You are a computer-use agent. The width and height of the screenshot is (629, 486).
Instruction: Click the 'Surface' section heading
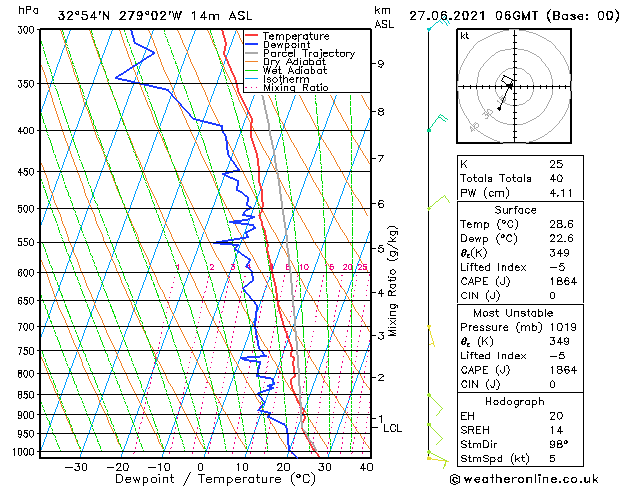pyautogui.click(x=515, y=210)
